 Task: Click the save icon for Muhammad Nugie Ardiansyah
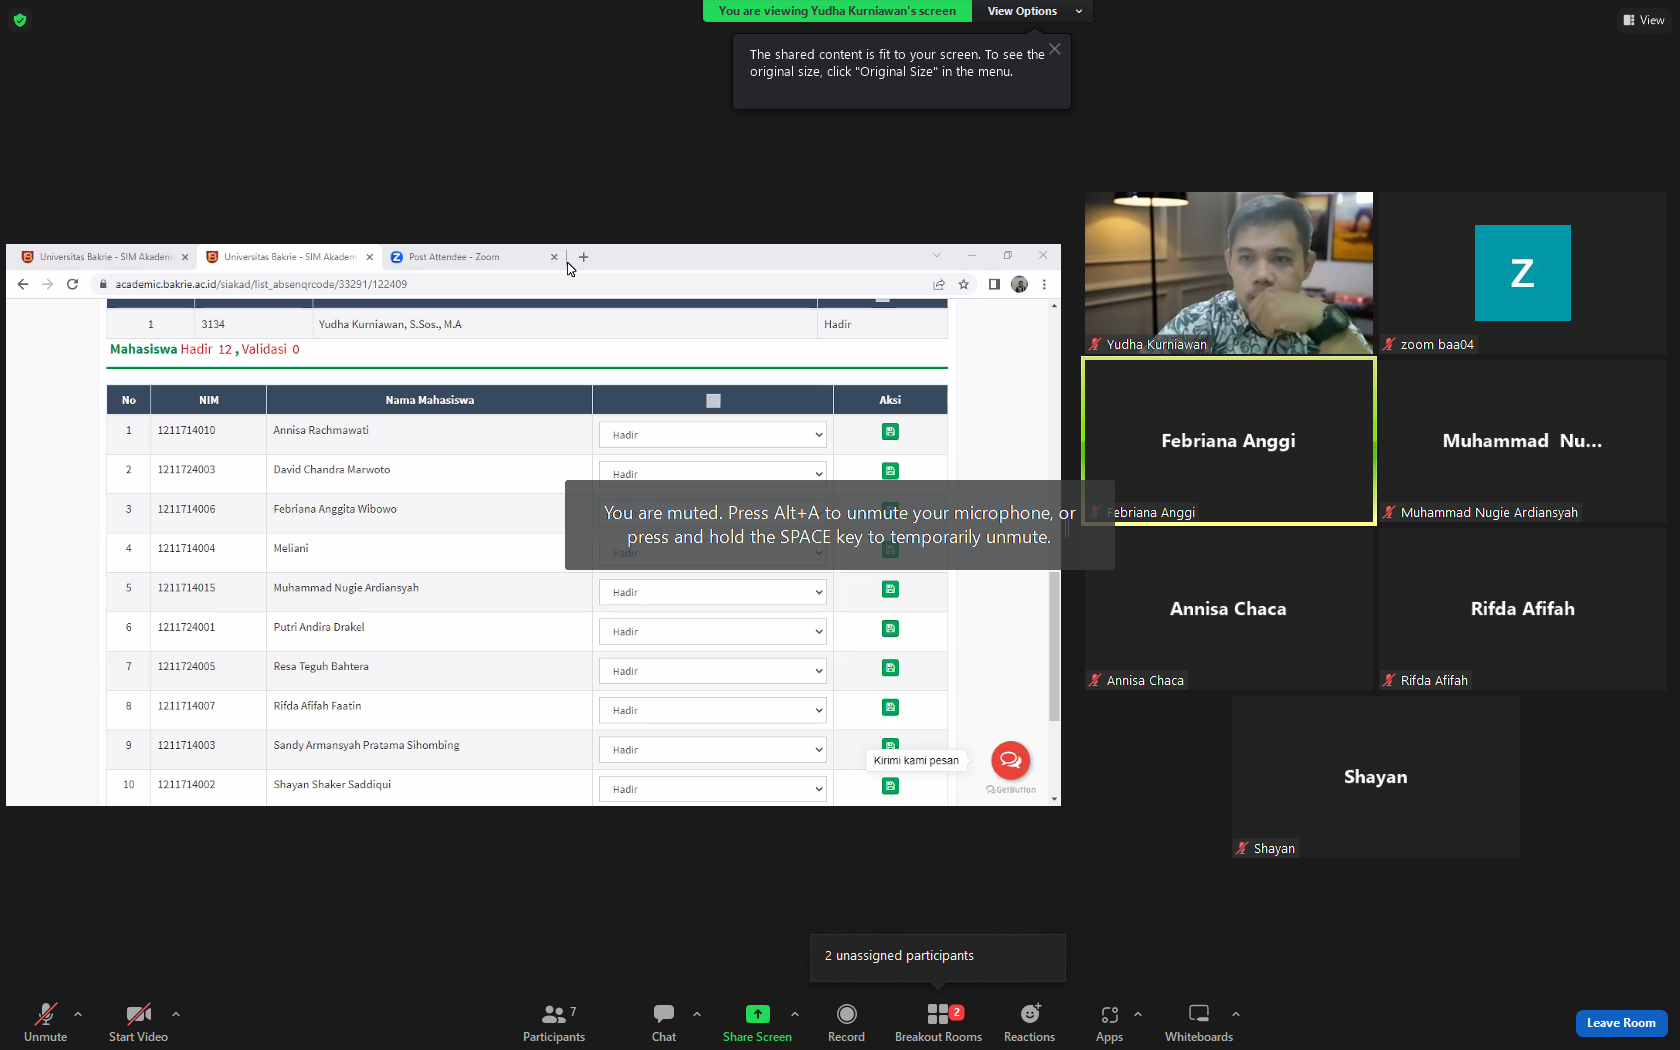tap(890, 589)
